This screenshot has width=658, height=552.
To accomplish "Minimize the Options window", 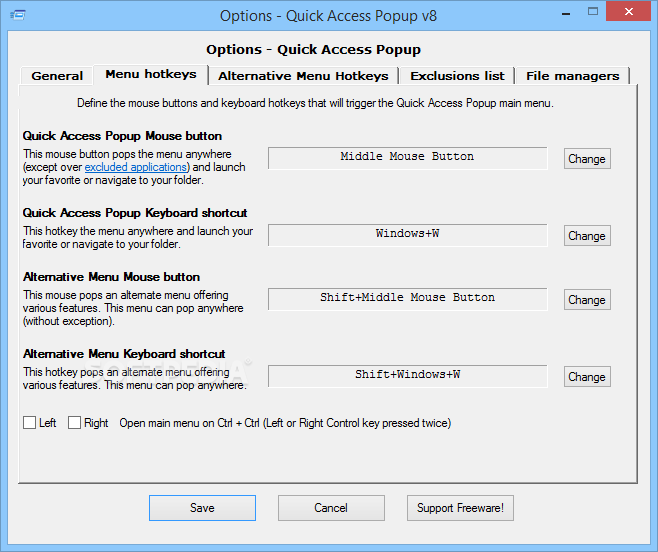I will (x=566, y=13).
